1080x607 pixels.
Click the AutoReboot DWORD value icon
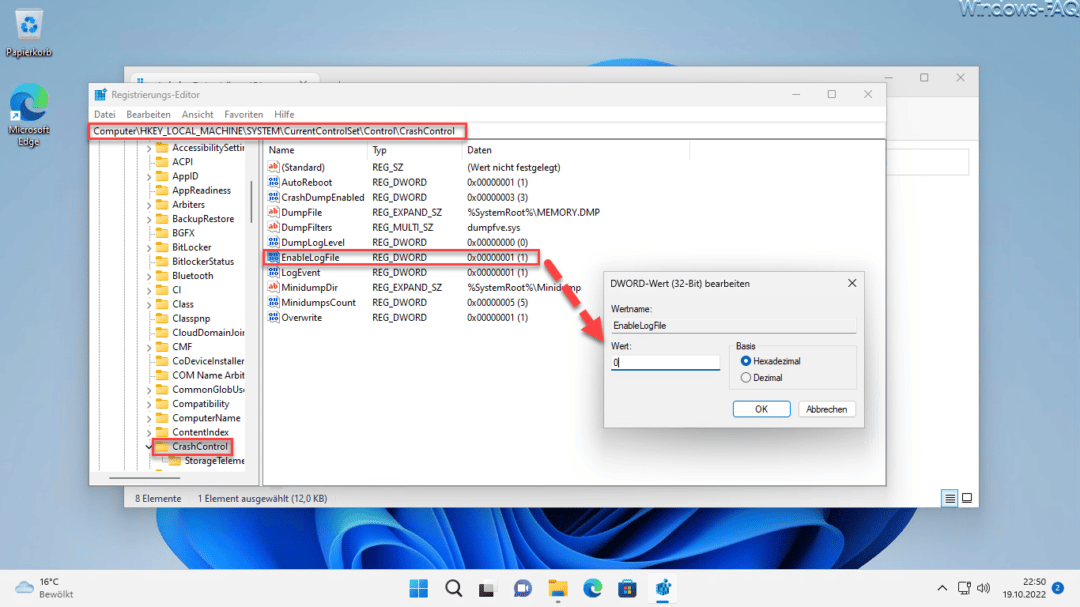tap(275, 182)
